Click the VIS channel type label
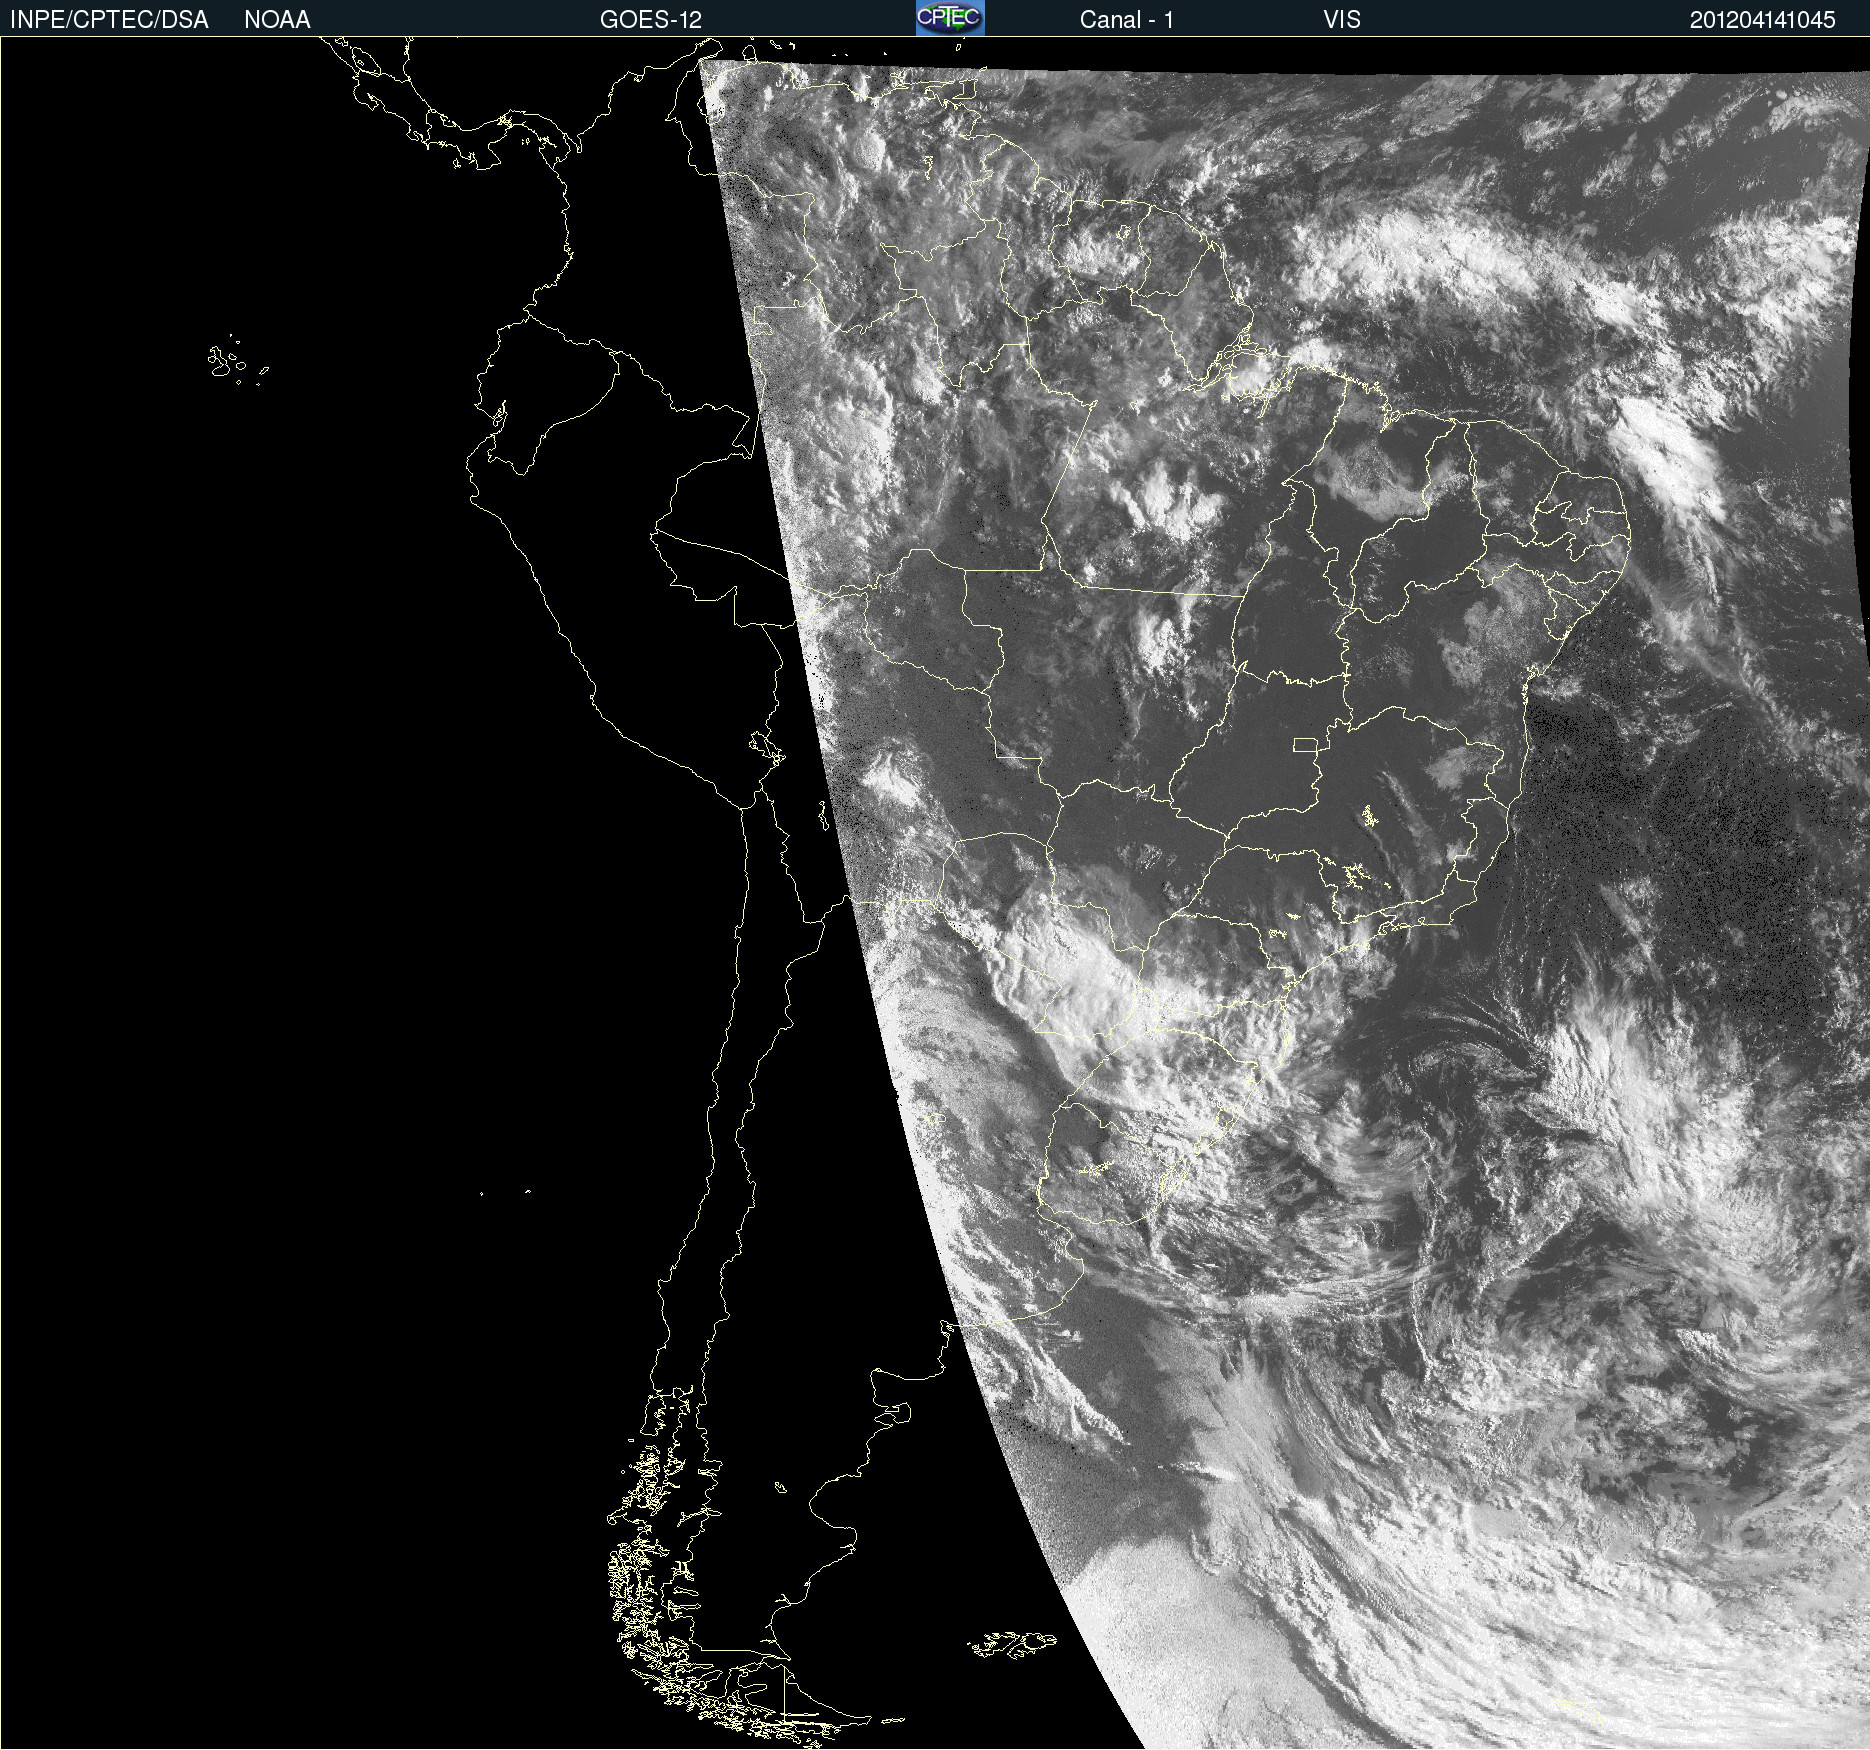Screen dimensions: 1870x1750 pyautogui.click(x=1342, y=20)
